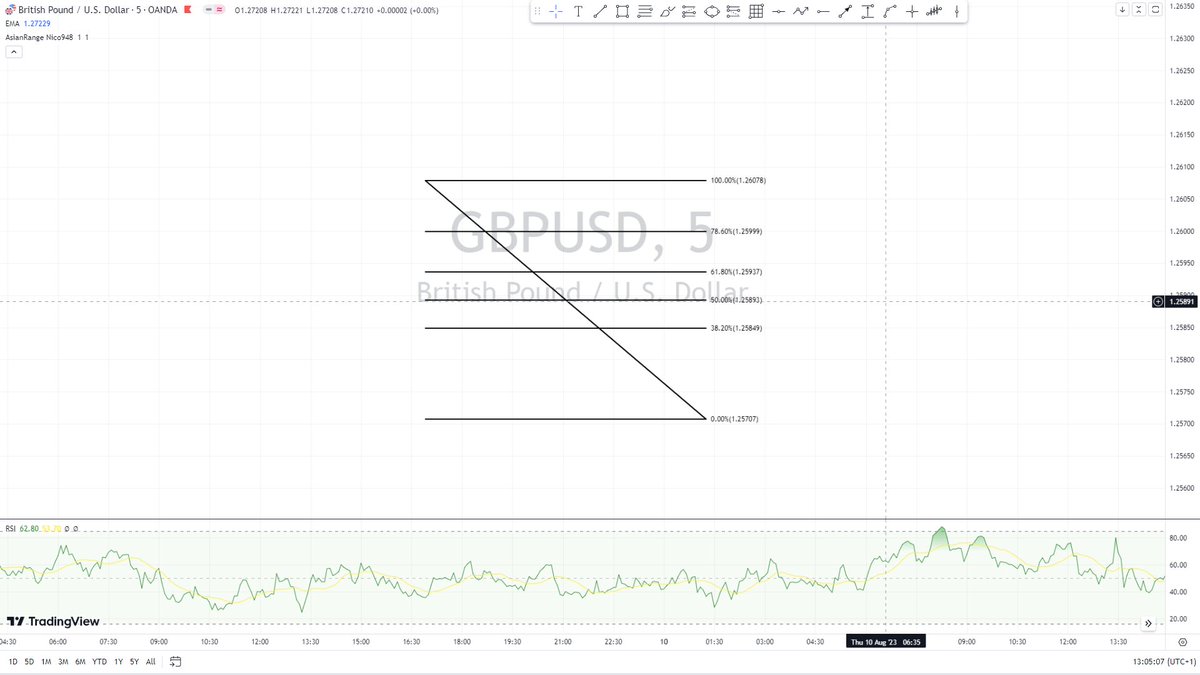Select the tally-marks pattern tool
1200x675 pixels.
(x=935, y=12)
